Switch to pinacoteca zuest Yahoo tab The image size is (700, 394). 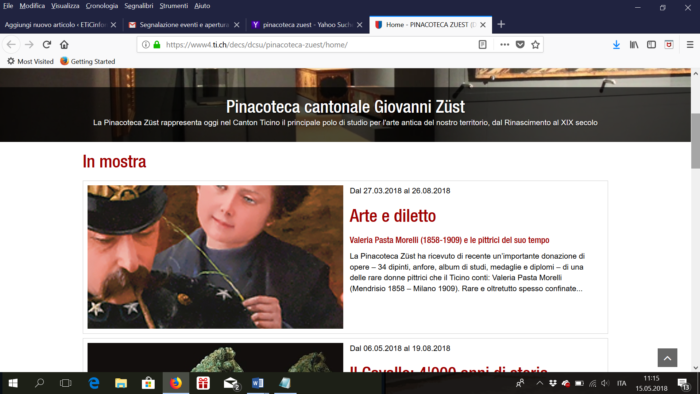307,25
